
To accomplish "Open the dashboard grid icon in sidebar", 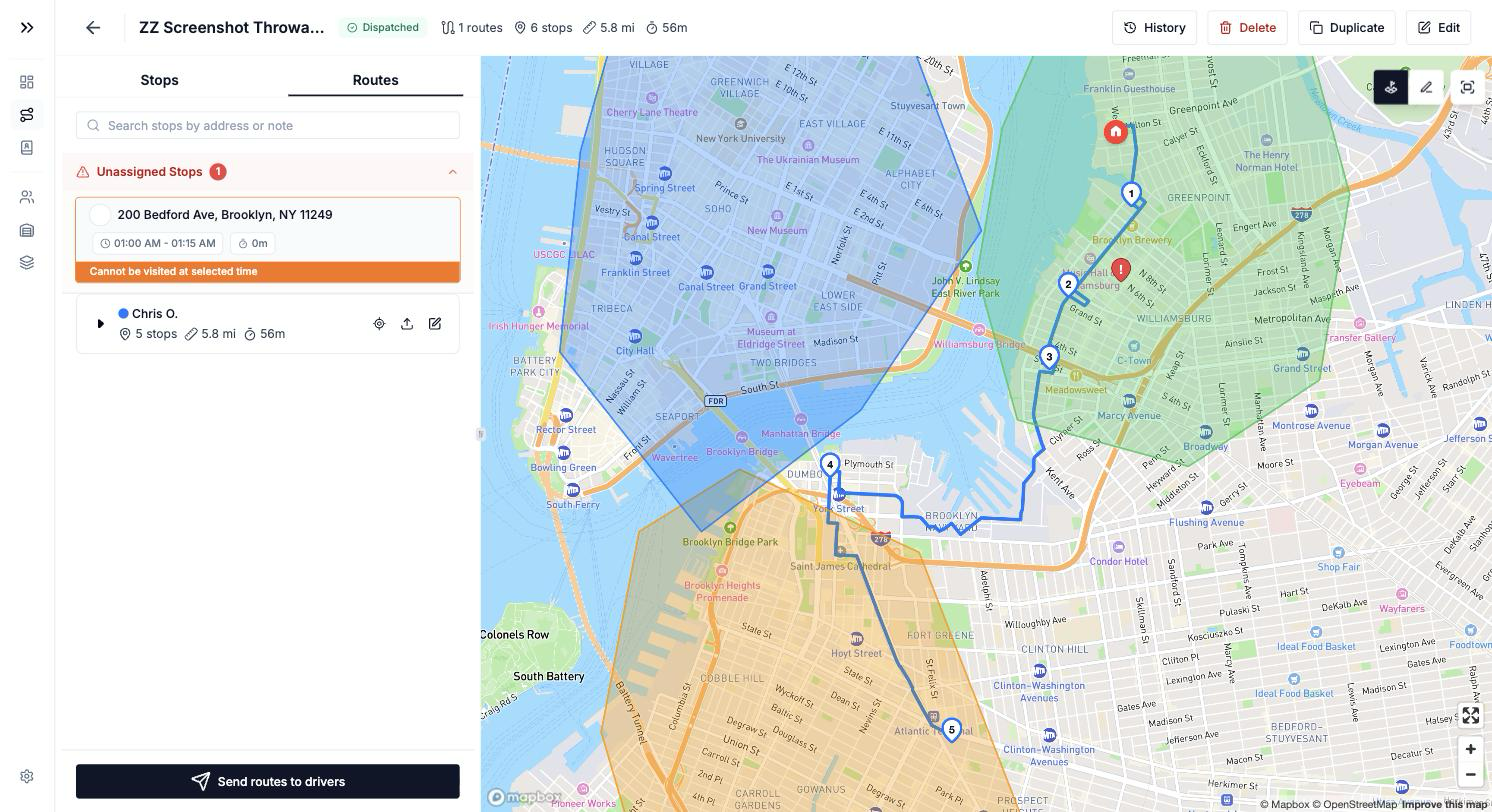I will 27,82.
